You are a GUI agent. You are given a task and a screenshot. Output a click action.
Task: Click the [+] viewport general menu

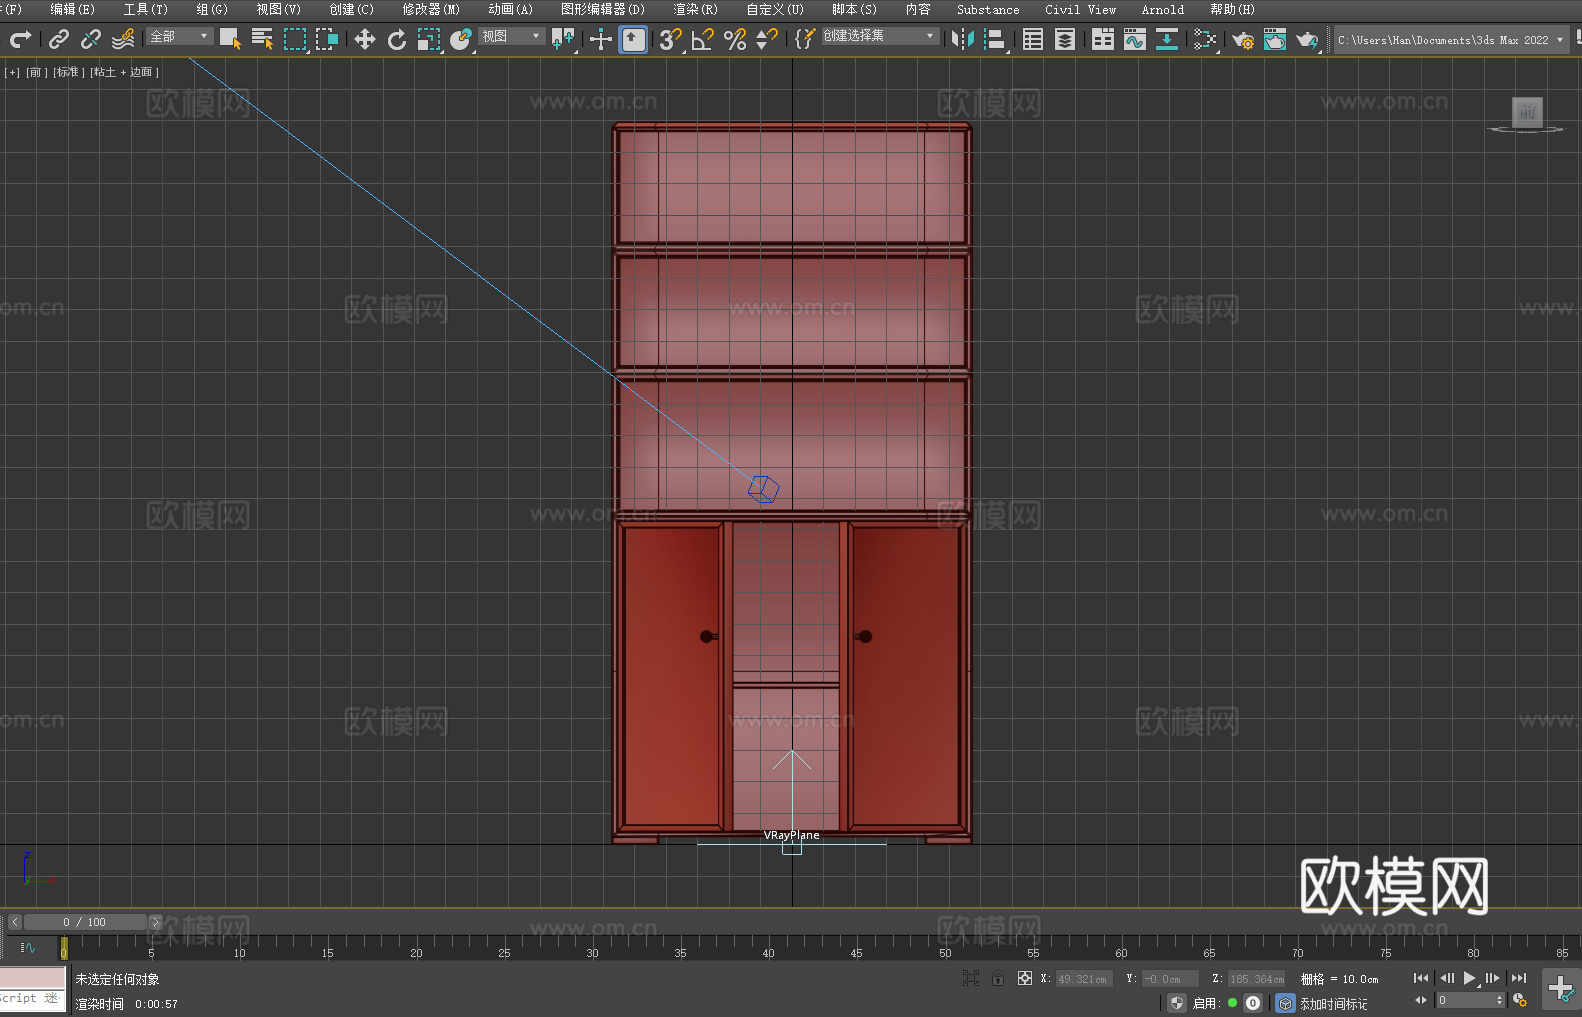click(x=12, y=72)
